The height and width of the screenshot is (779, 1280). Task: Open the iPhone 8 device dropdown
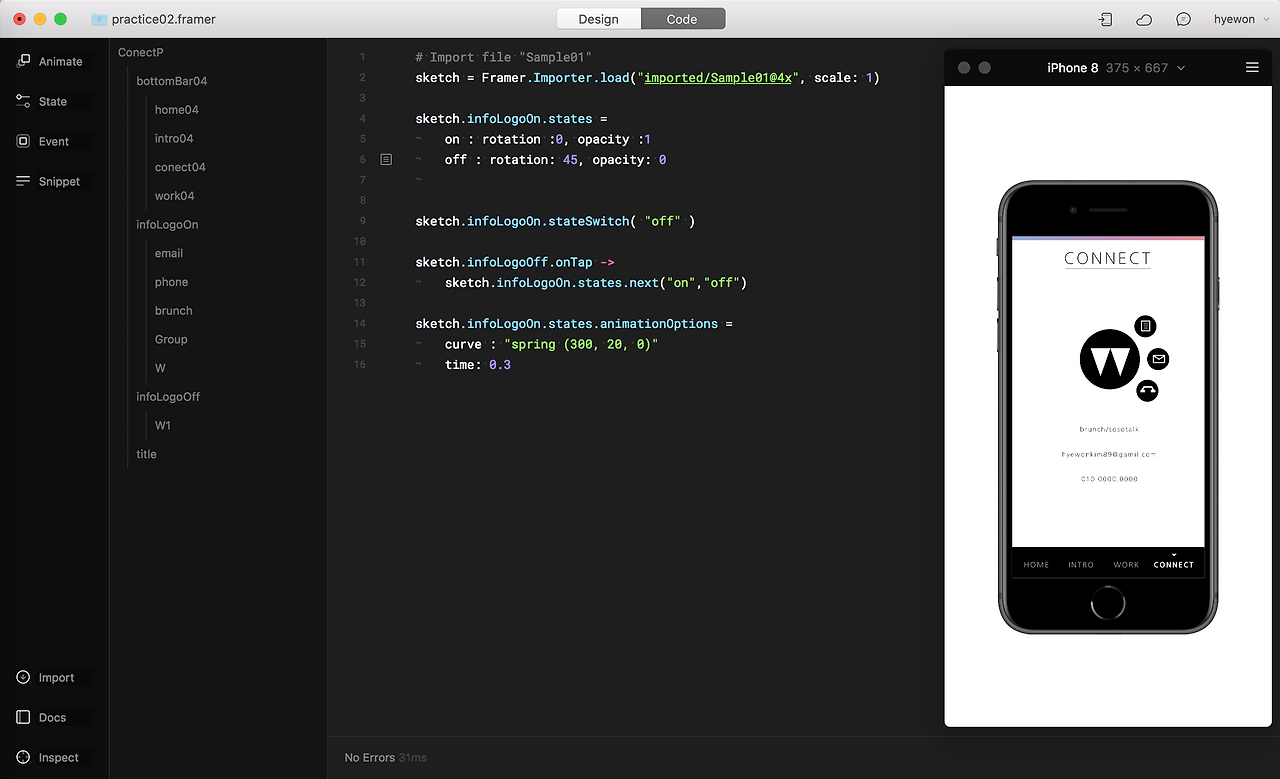[x=1116, y=68]
